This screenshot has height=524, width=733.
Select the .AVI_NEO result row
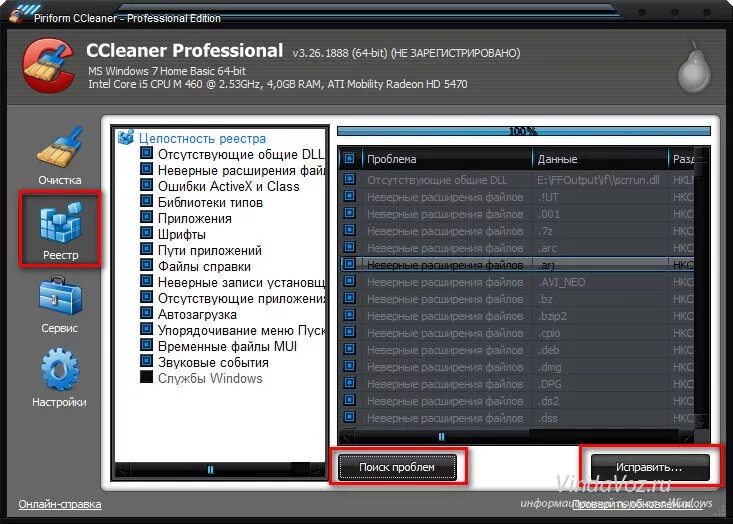point(518,282)
